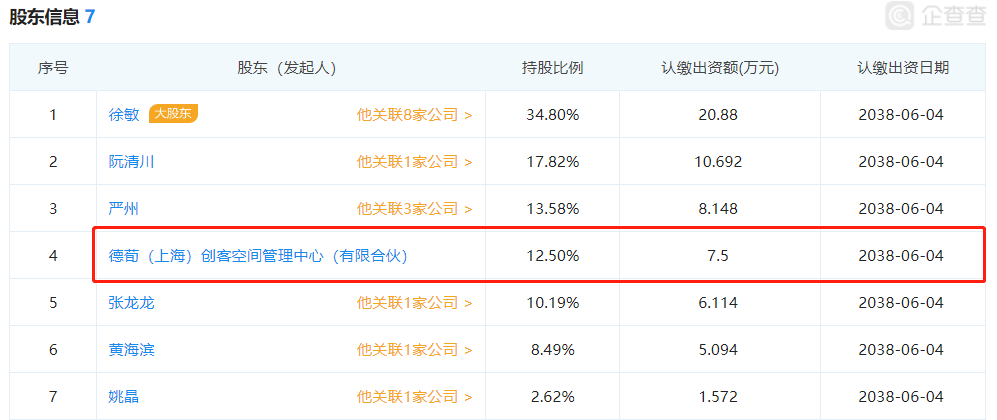
Task: Expand 他关联1家公司 for 姚晶
Action: click(x=415, y=397)
